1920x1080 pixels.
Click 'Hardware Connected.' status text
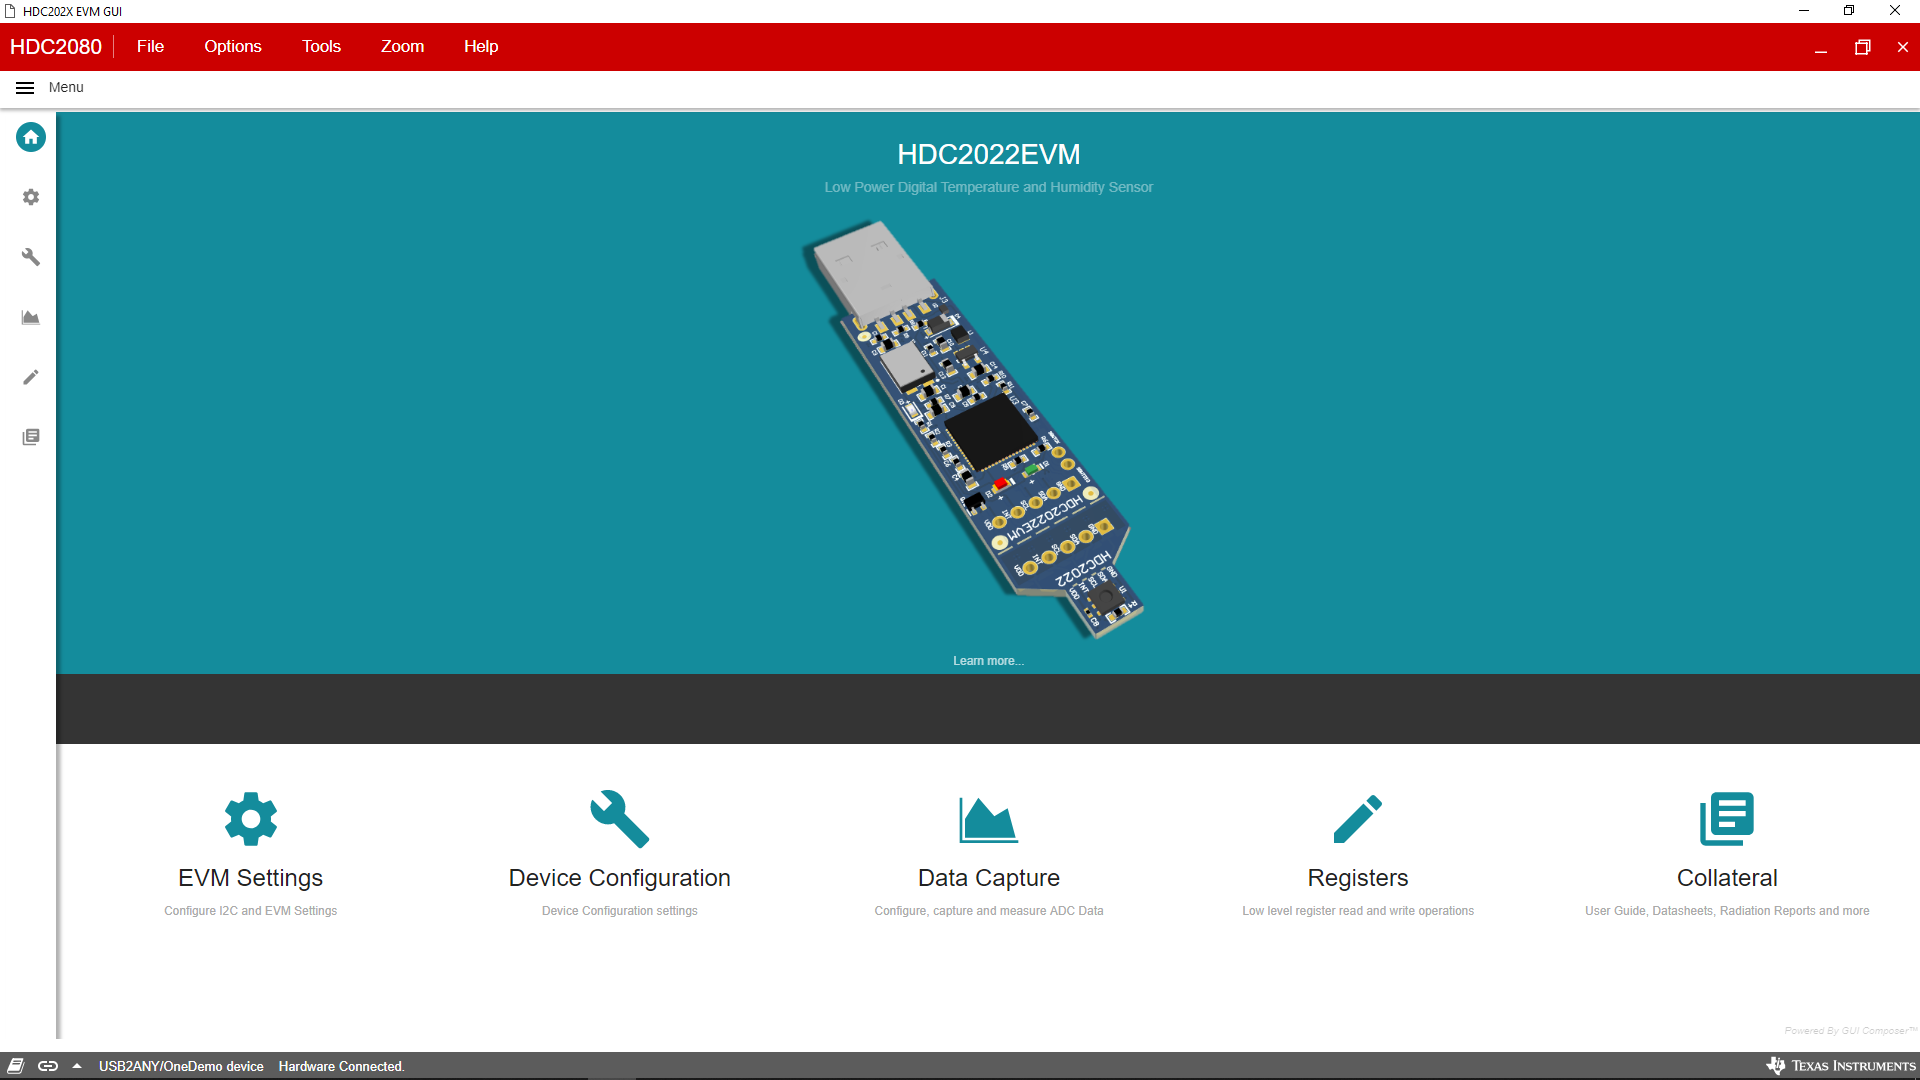[342, 1067]
